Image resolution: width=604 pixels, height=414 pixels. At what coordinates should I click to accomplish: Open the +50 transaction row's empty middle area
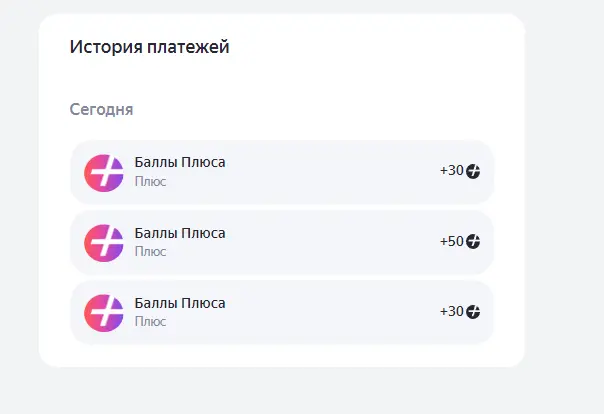pos(331,243)
